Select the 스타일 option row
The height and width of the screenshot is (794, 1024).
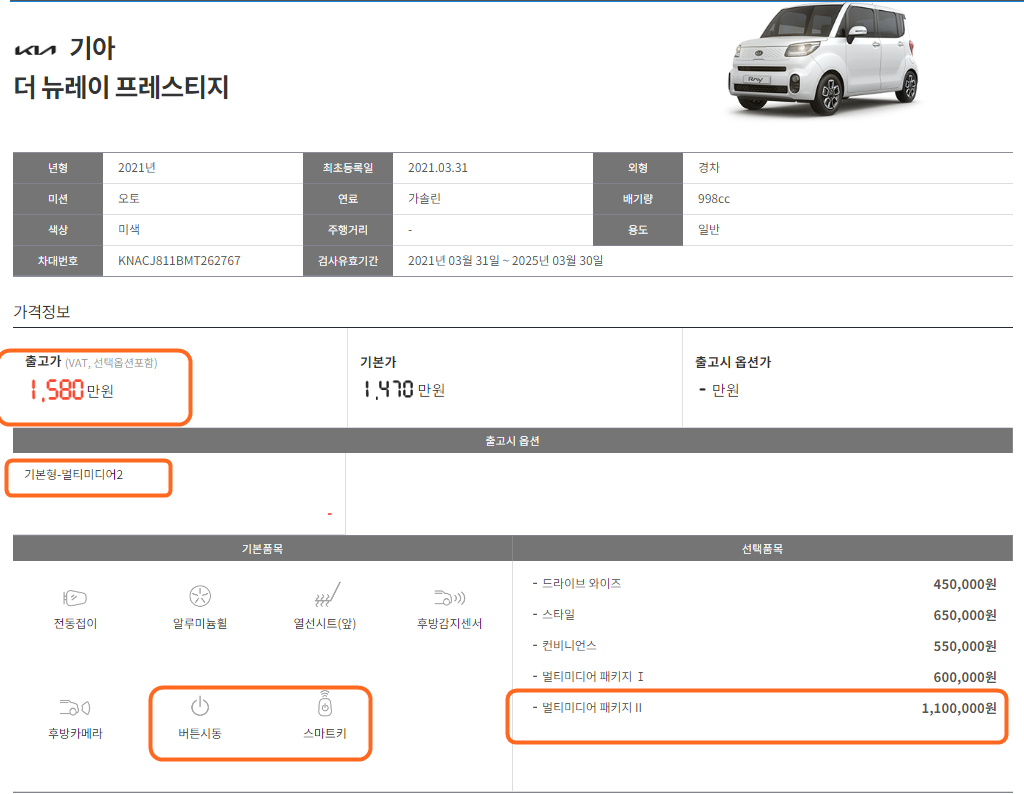pyautogui.click(x=764, y=615)
